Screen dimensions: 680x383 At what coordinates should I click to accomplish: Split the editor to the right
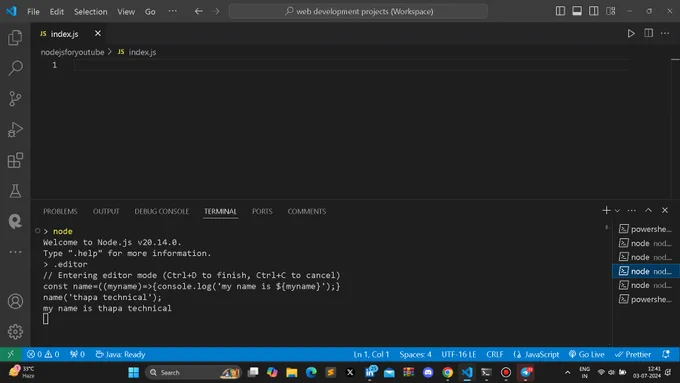(x=648, y=33)
